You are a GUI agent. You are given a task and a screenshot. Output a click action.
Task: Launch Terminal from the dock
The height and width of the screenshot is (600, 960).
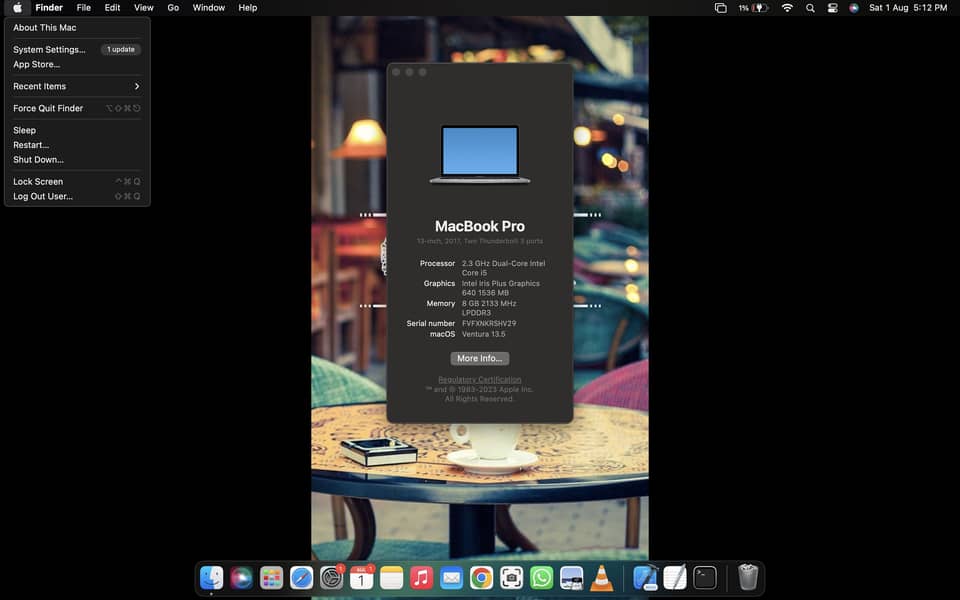click(705, 577)
